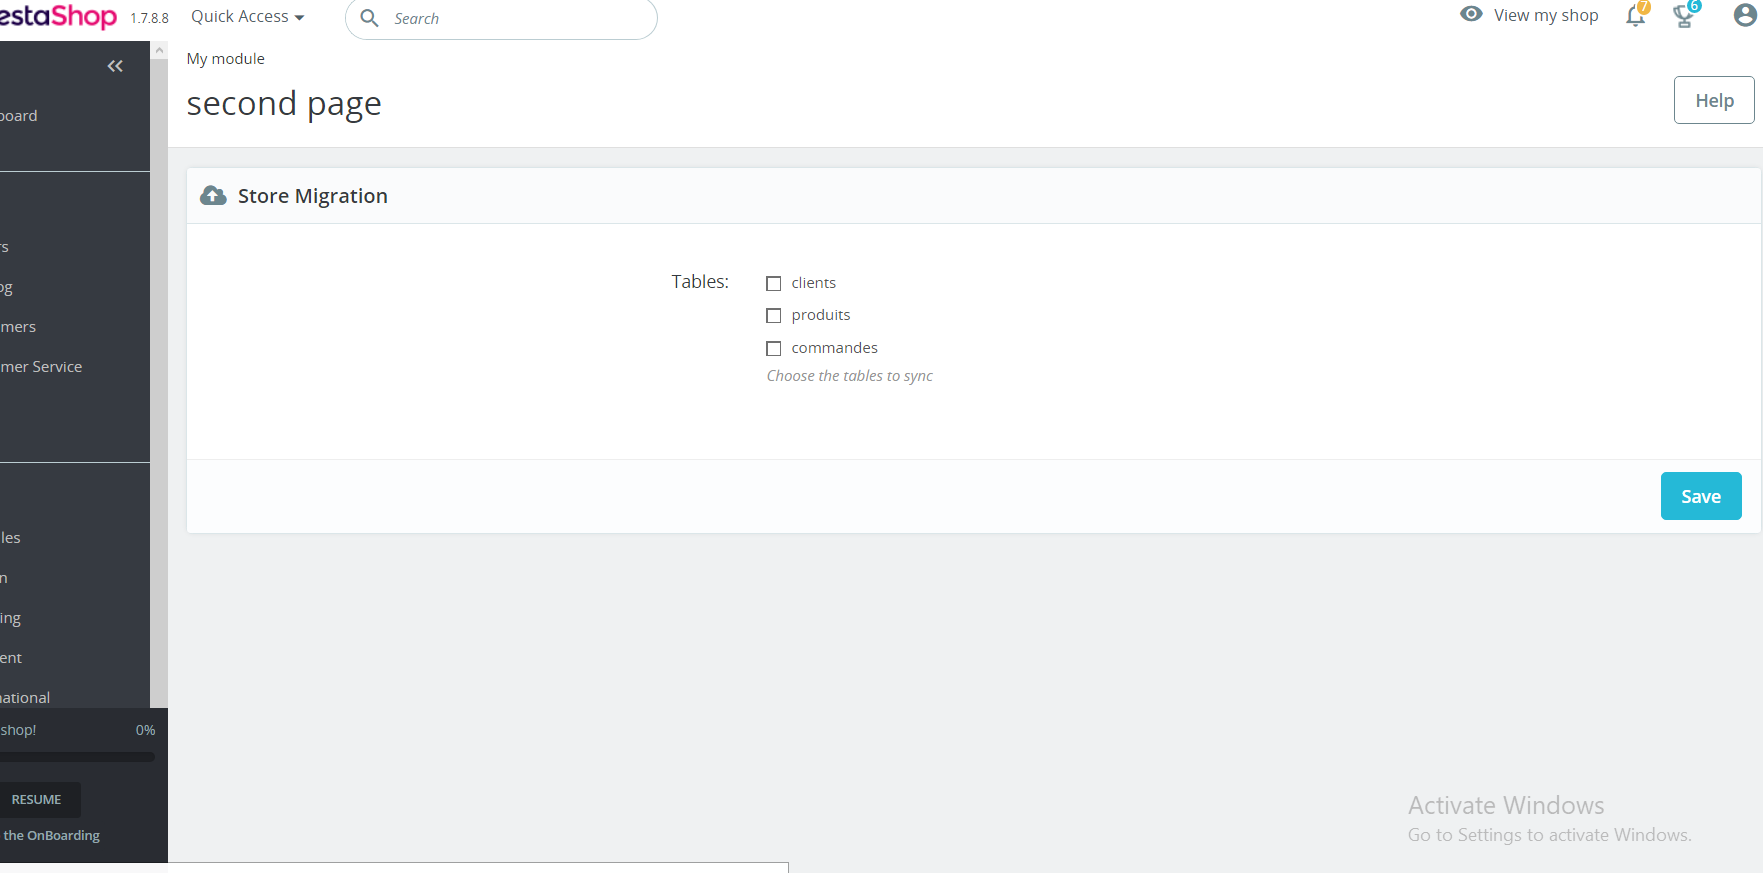1763x873 pixels.
Task: Click the produits label text
Action: pyautogui.click(x=821, y=315)
